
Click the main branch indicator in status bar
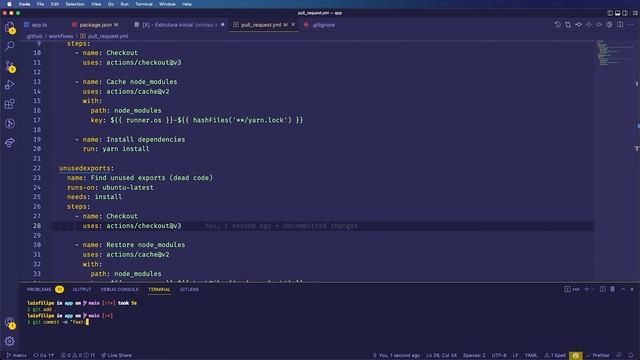point(17,356)
